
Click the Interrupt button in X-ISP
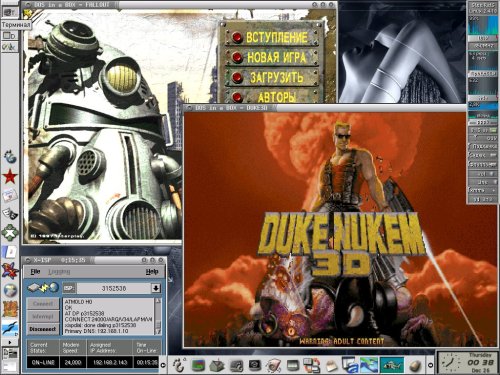[43, 316]
